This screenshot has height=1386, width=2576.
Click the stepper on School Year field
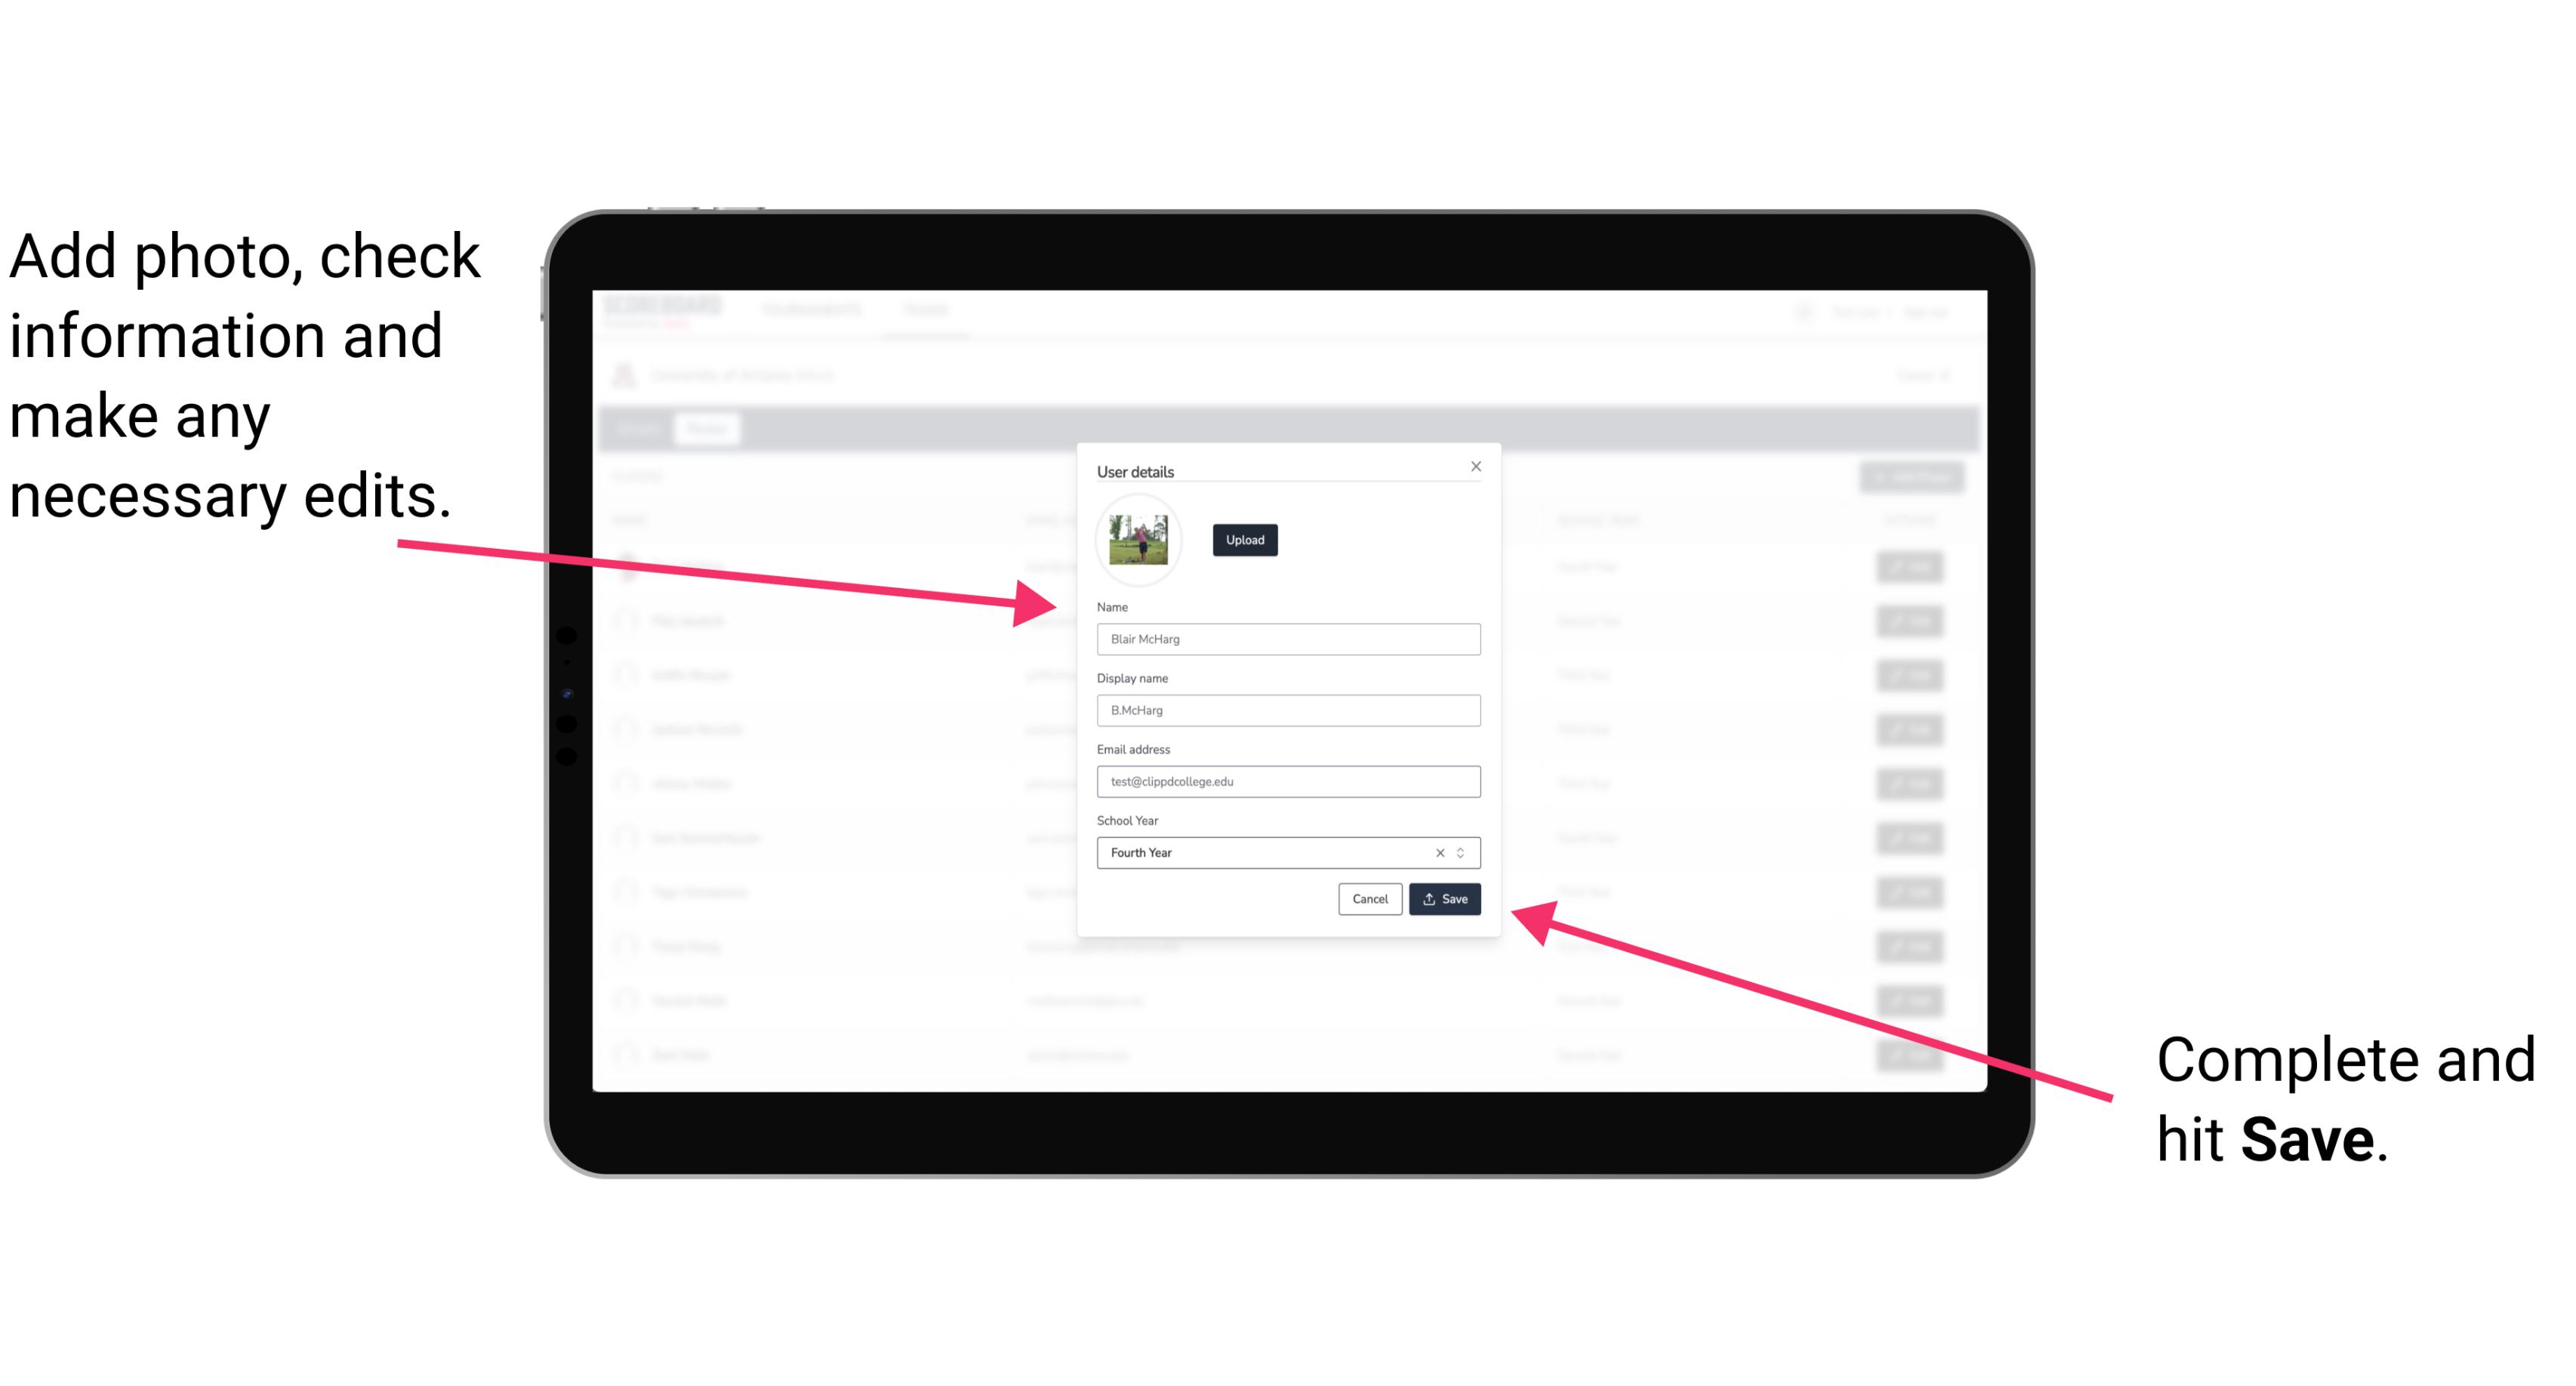click(1465, 852)
